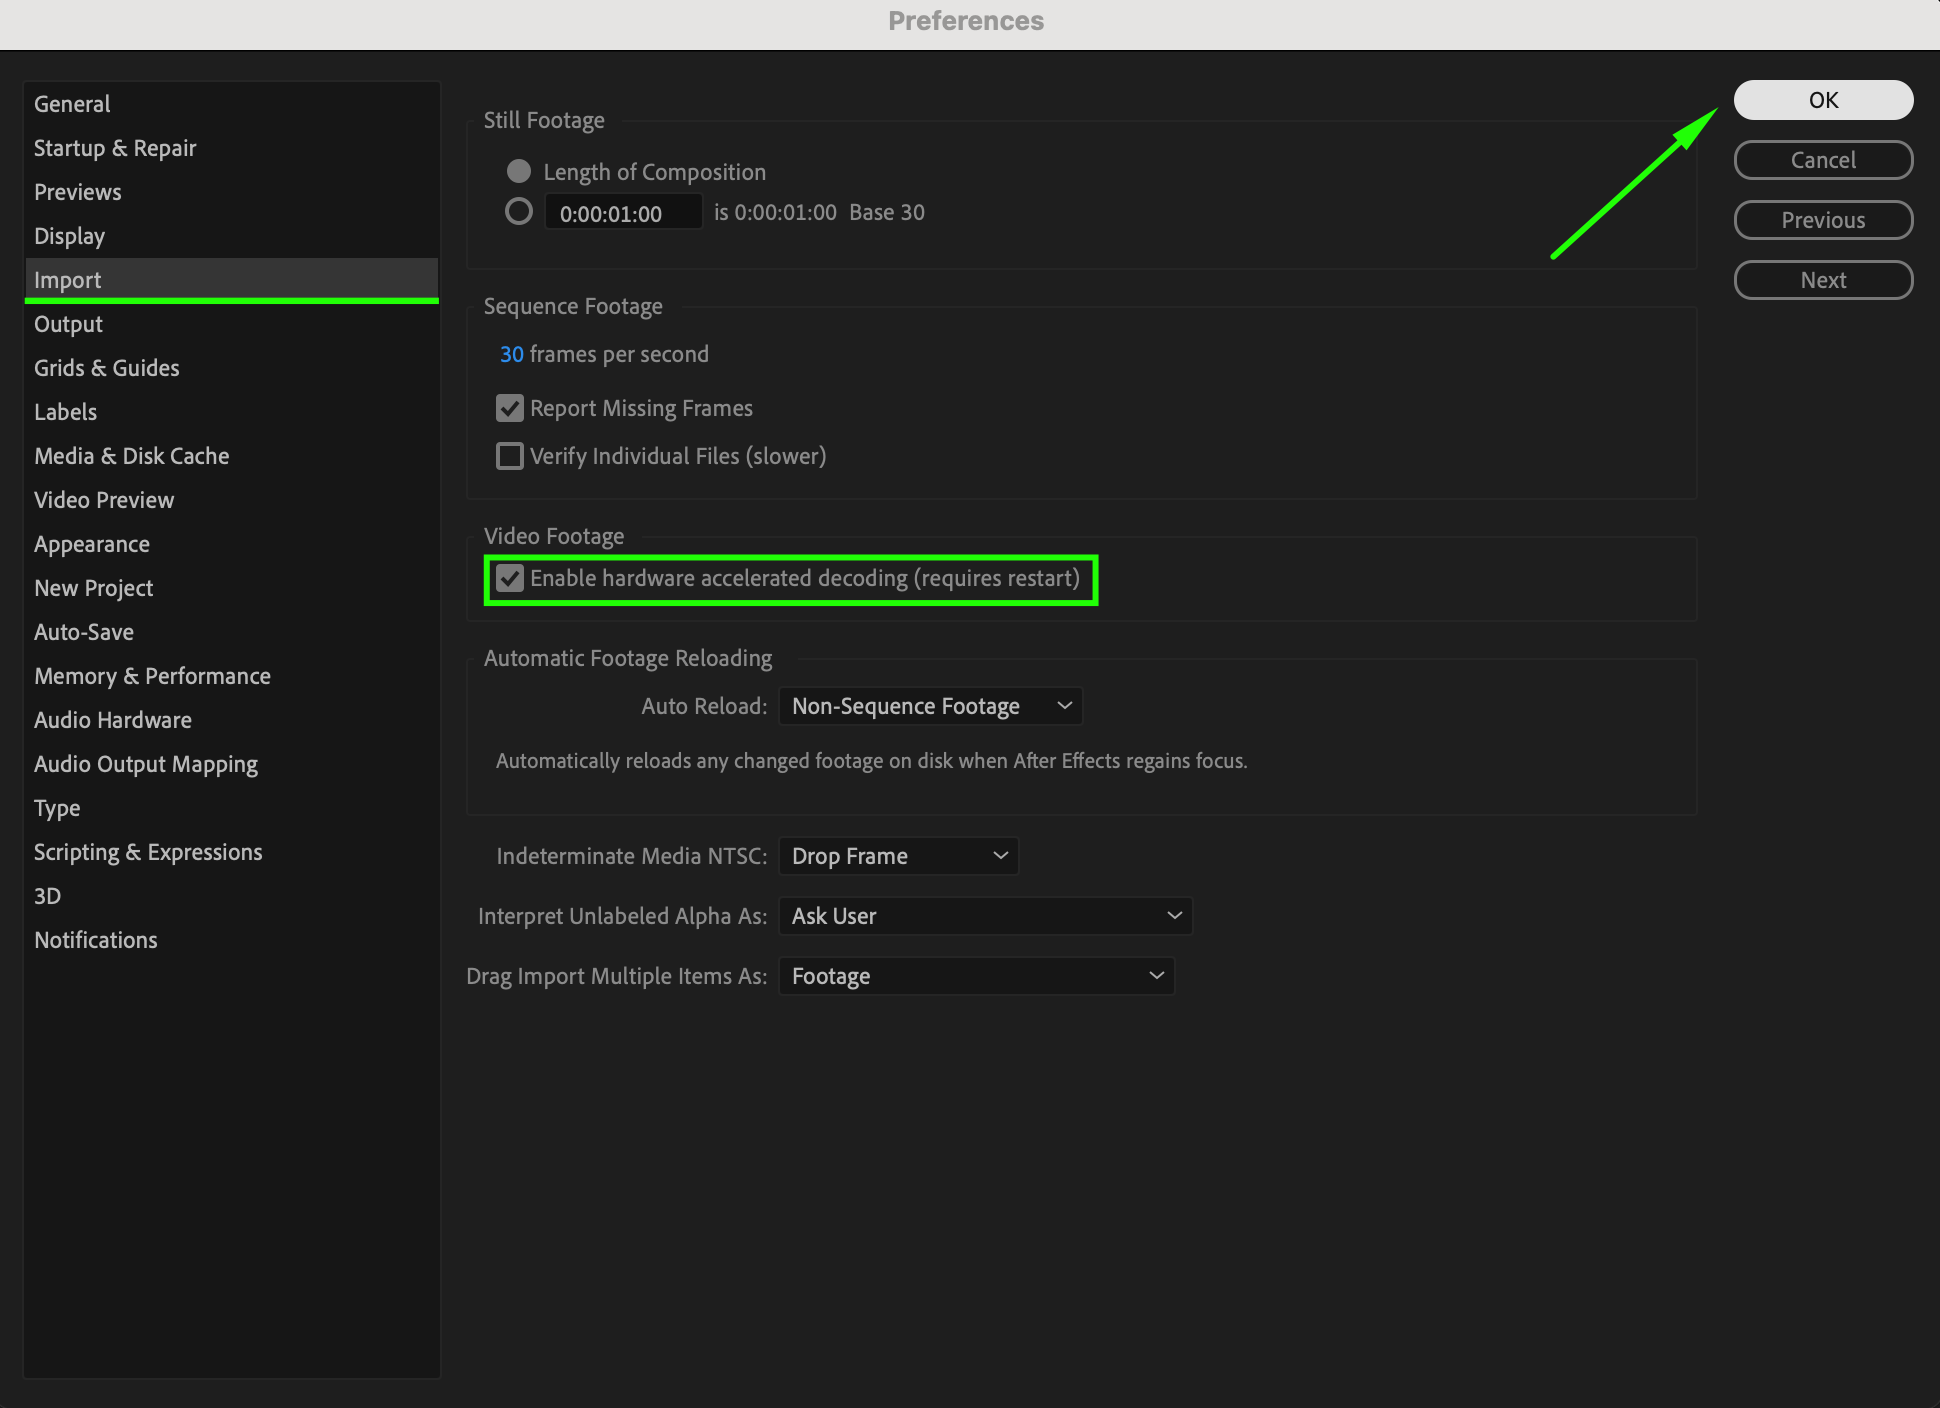Select Length of Composition radio button

point(518,171)
